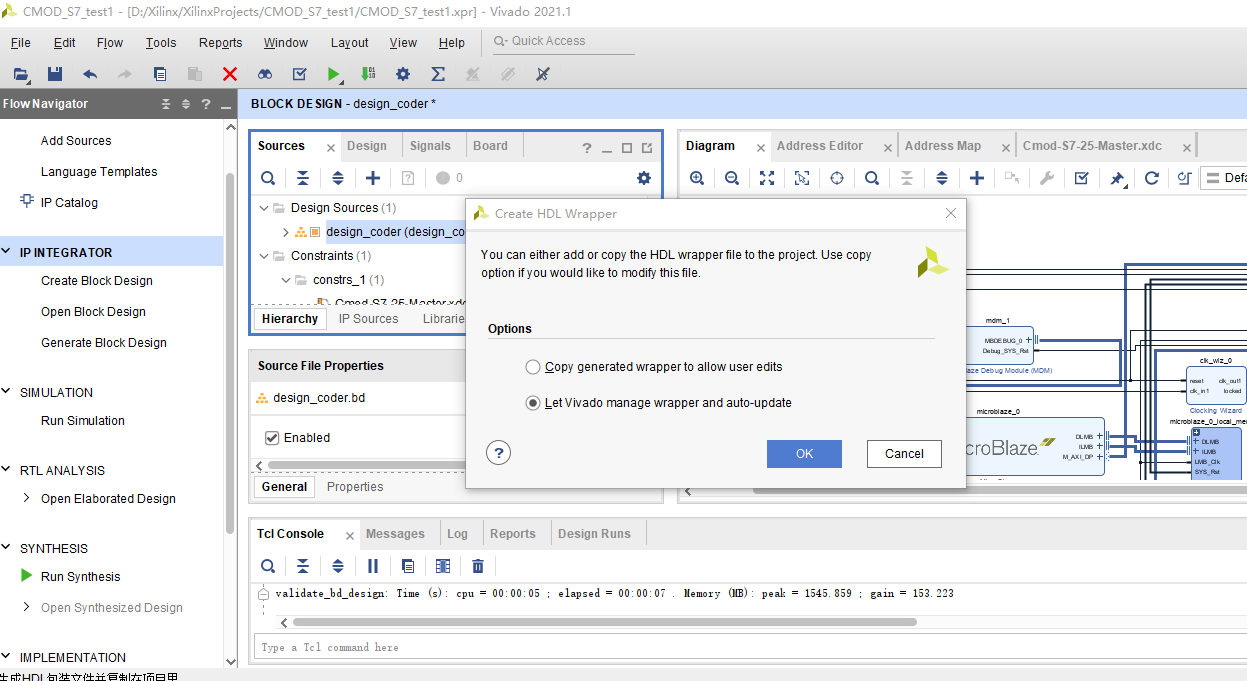Switch to IP Sources tab
The width and height of the screenshot is (1247, 681).
(368, 319)
